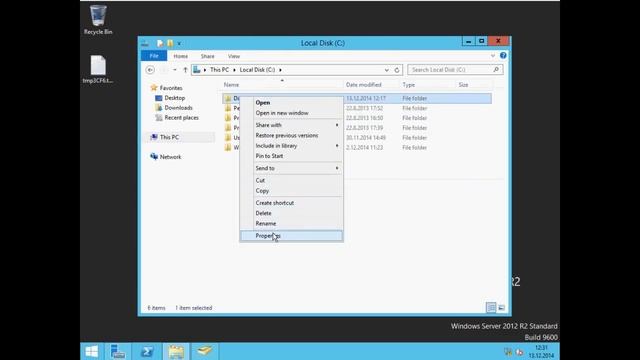This screenshot has height=360, width=640.
Task: Choose Restore previous versions
Action: tap(291, 136)
